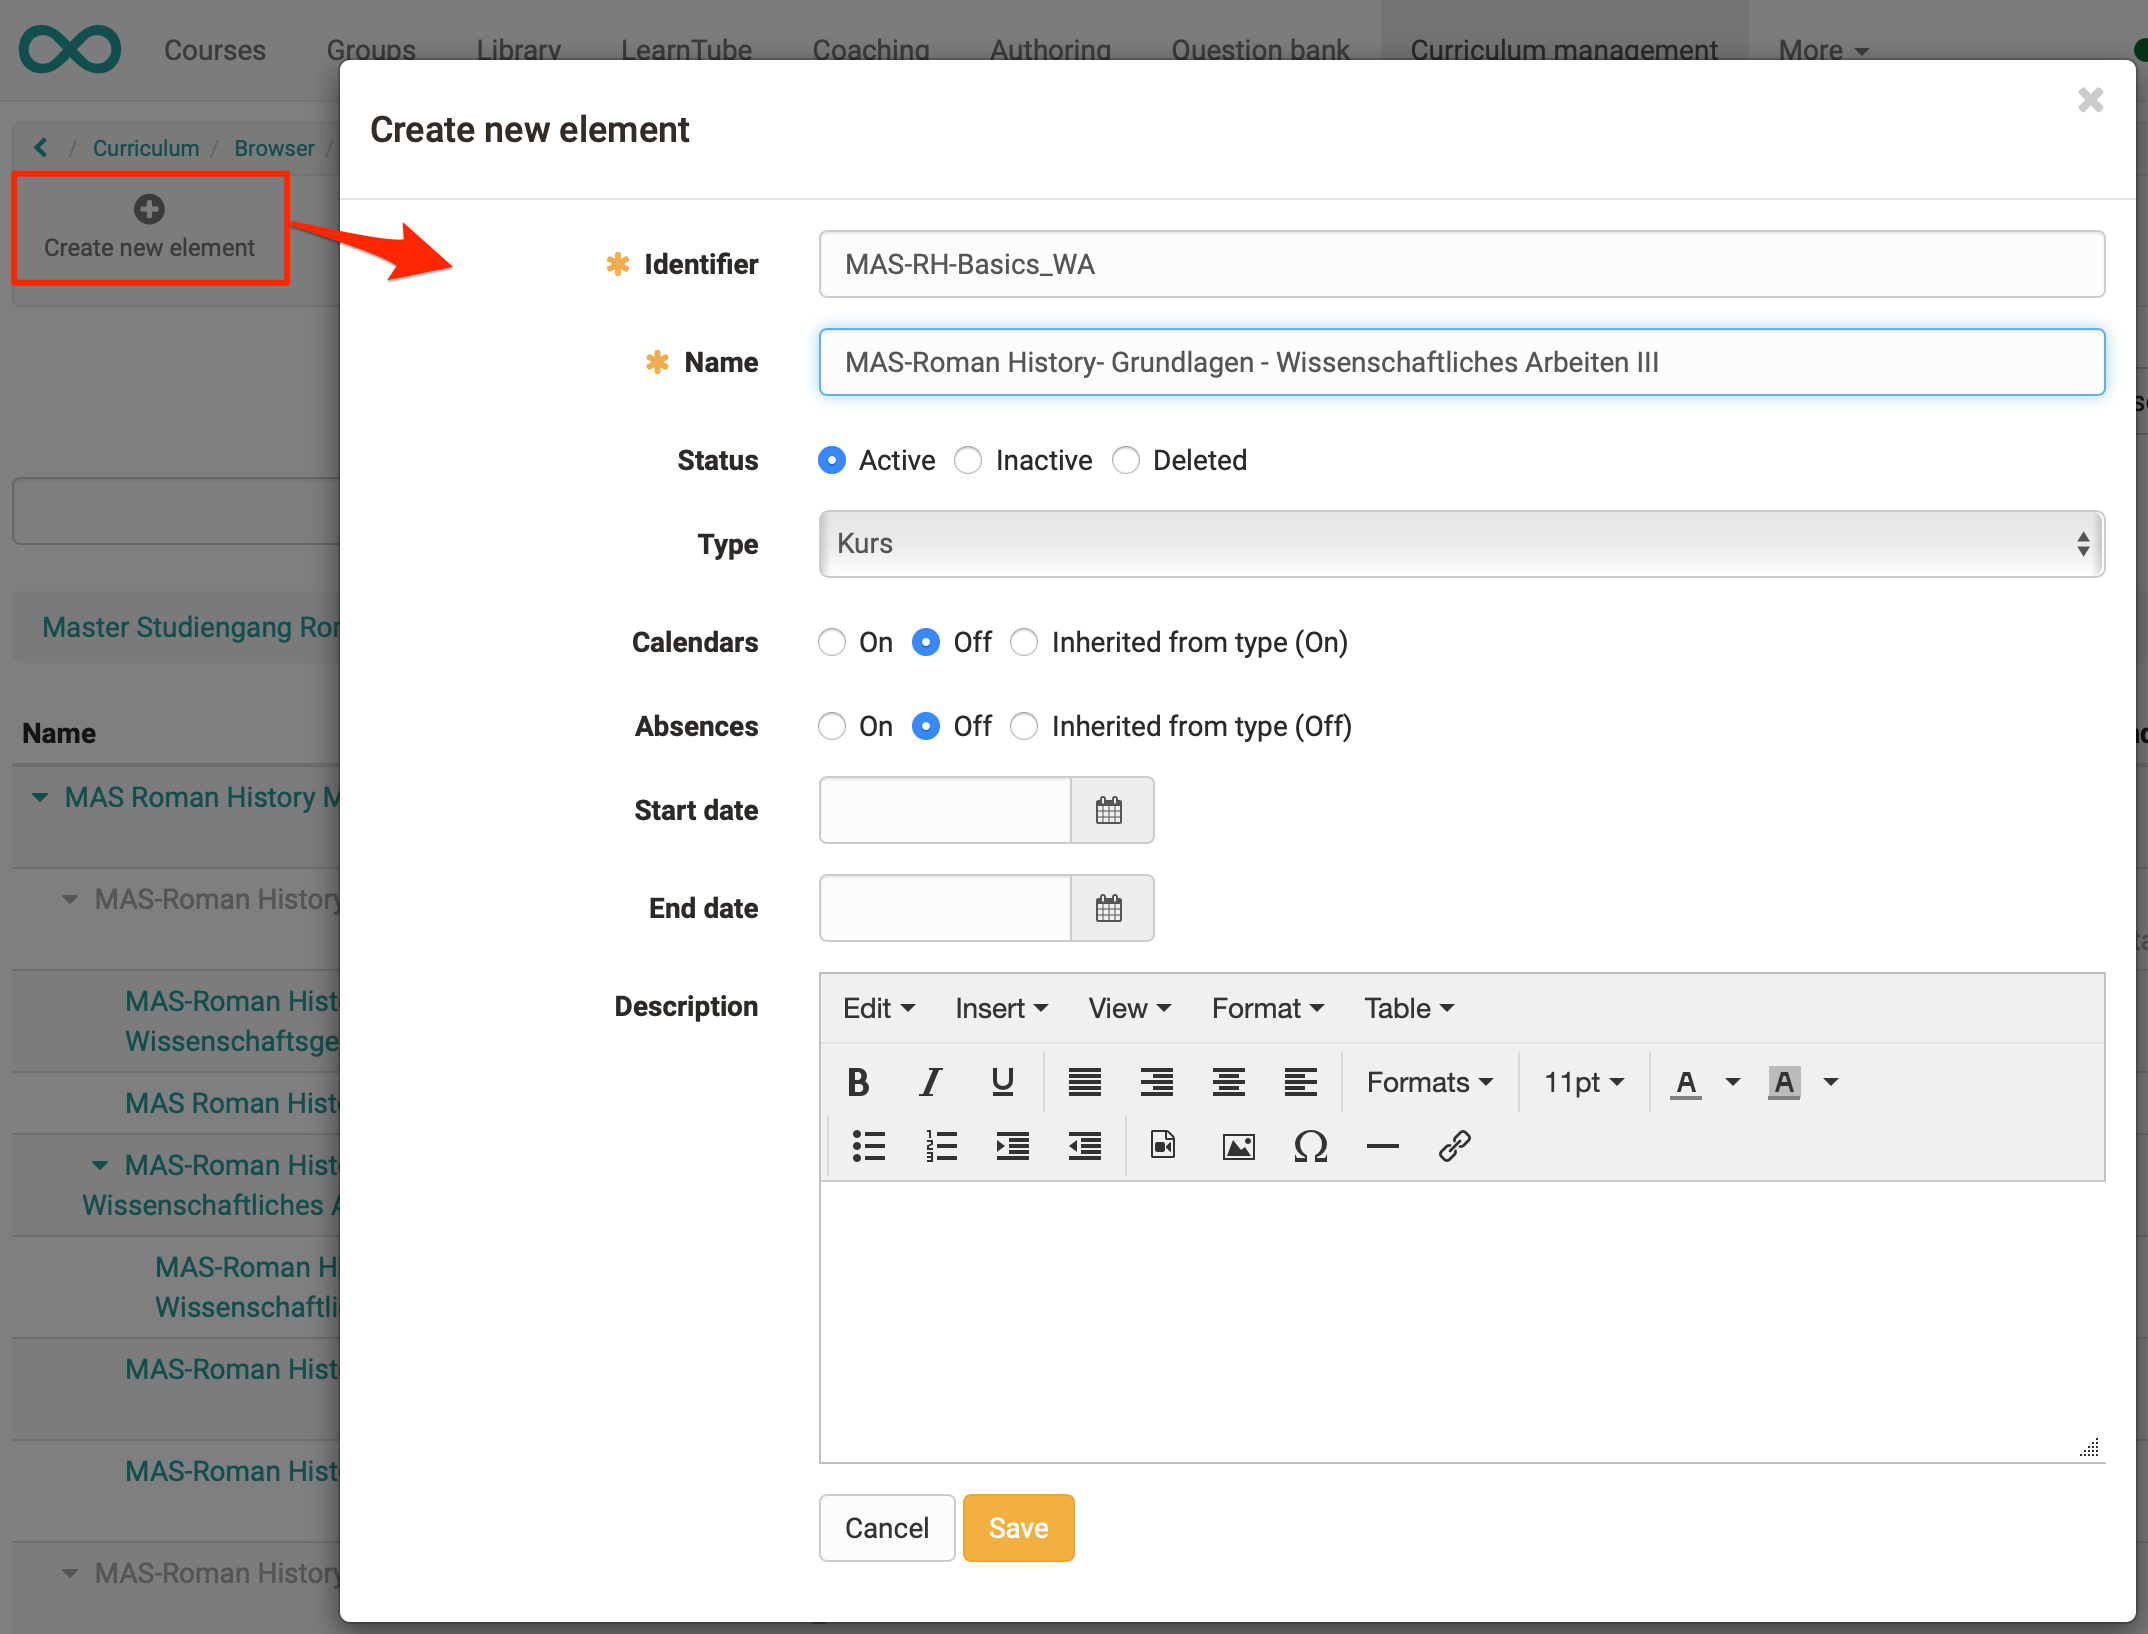
Task: Click the Italic formatting icon
Action: (x=931, y=1082)
